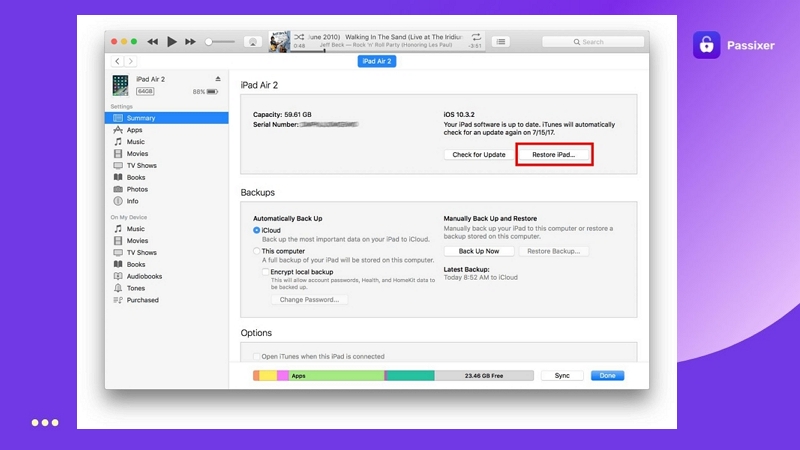Click the Search field
This screenshot has height=450, width=800.
tap(593, 42)
